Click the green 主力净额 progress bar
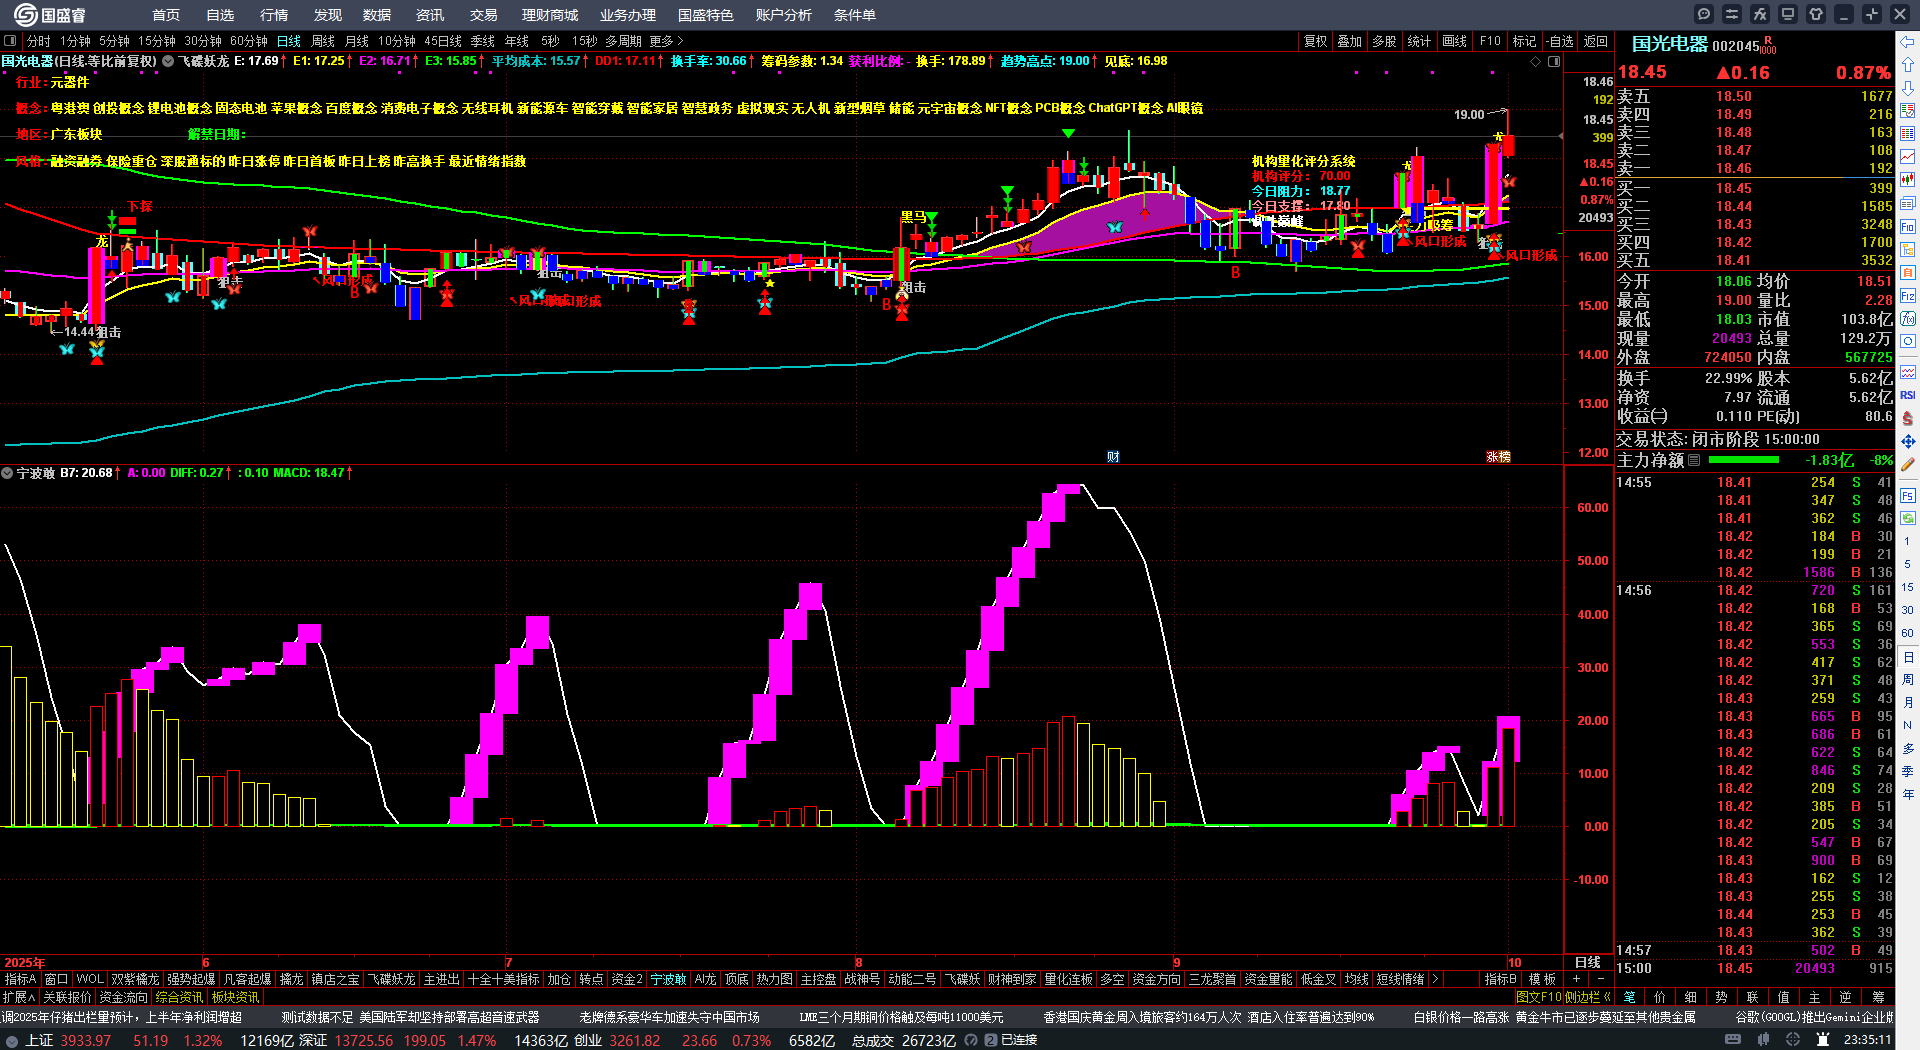1920x1050 pixels. point(1744,460)
